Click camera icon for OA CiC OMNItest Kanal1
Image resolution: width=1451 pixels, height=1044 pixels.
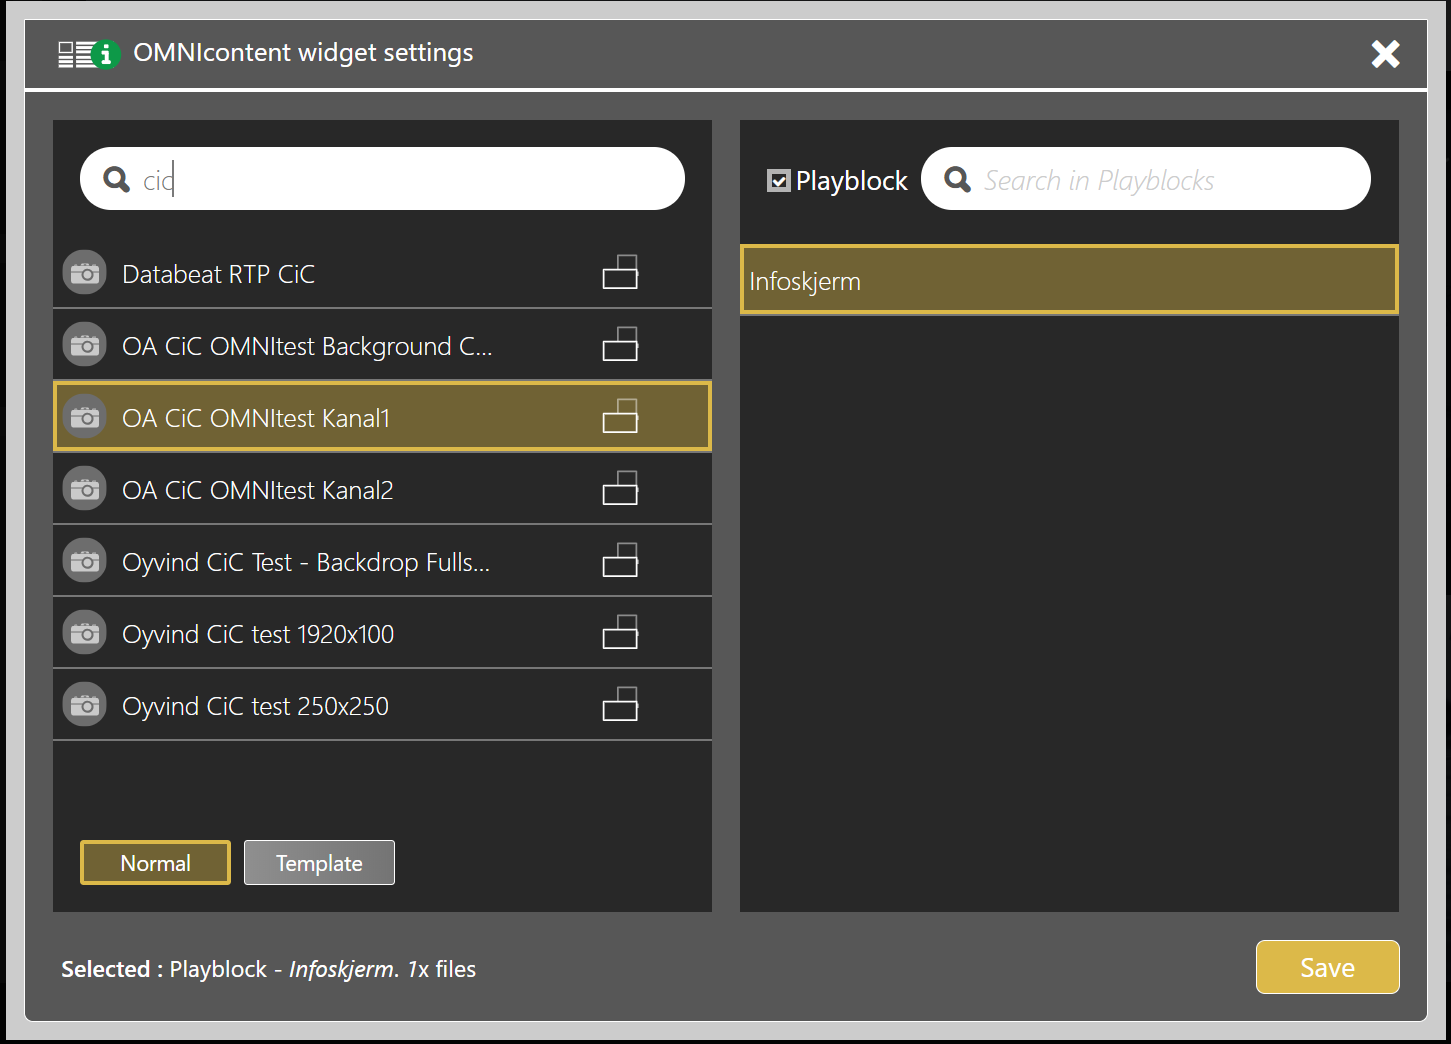[x=85, y=417]
